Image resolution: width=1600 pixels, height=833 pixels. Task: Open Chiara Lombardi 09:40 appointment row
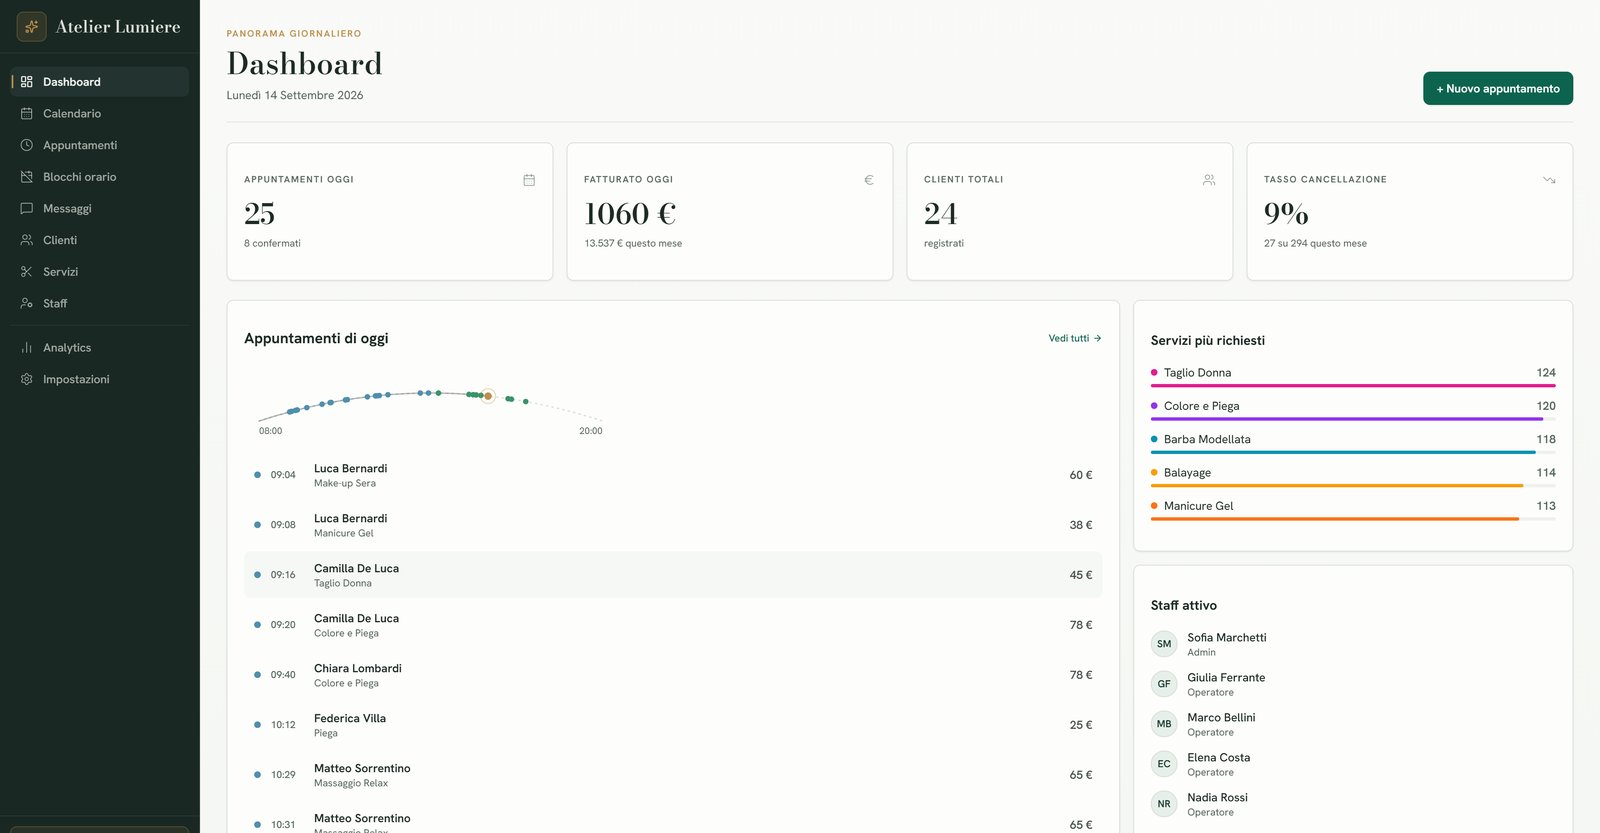[673, 675]
